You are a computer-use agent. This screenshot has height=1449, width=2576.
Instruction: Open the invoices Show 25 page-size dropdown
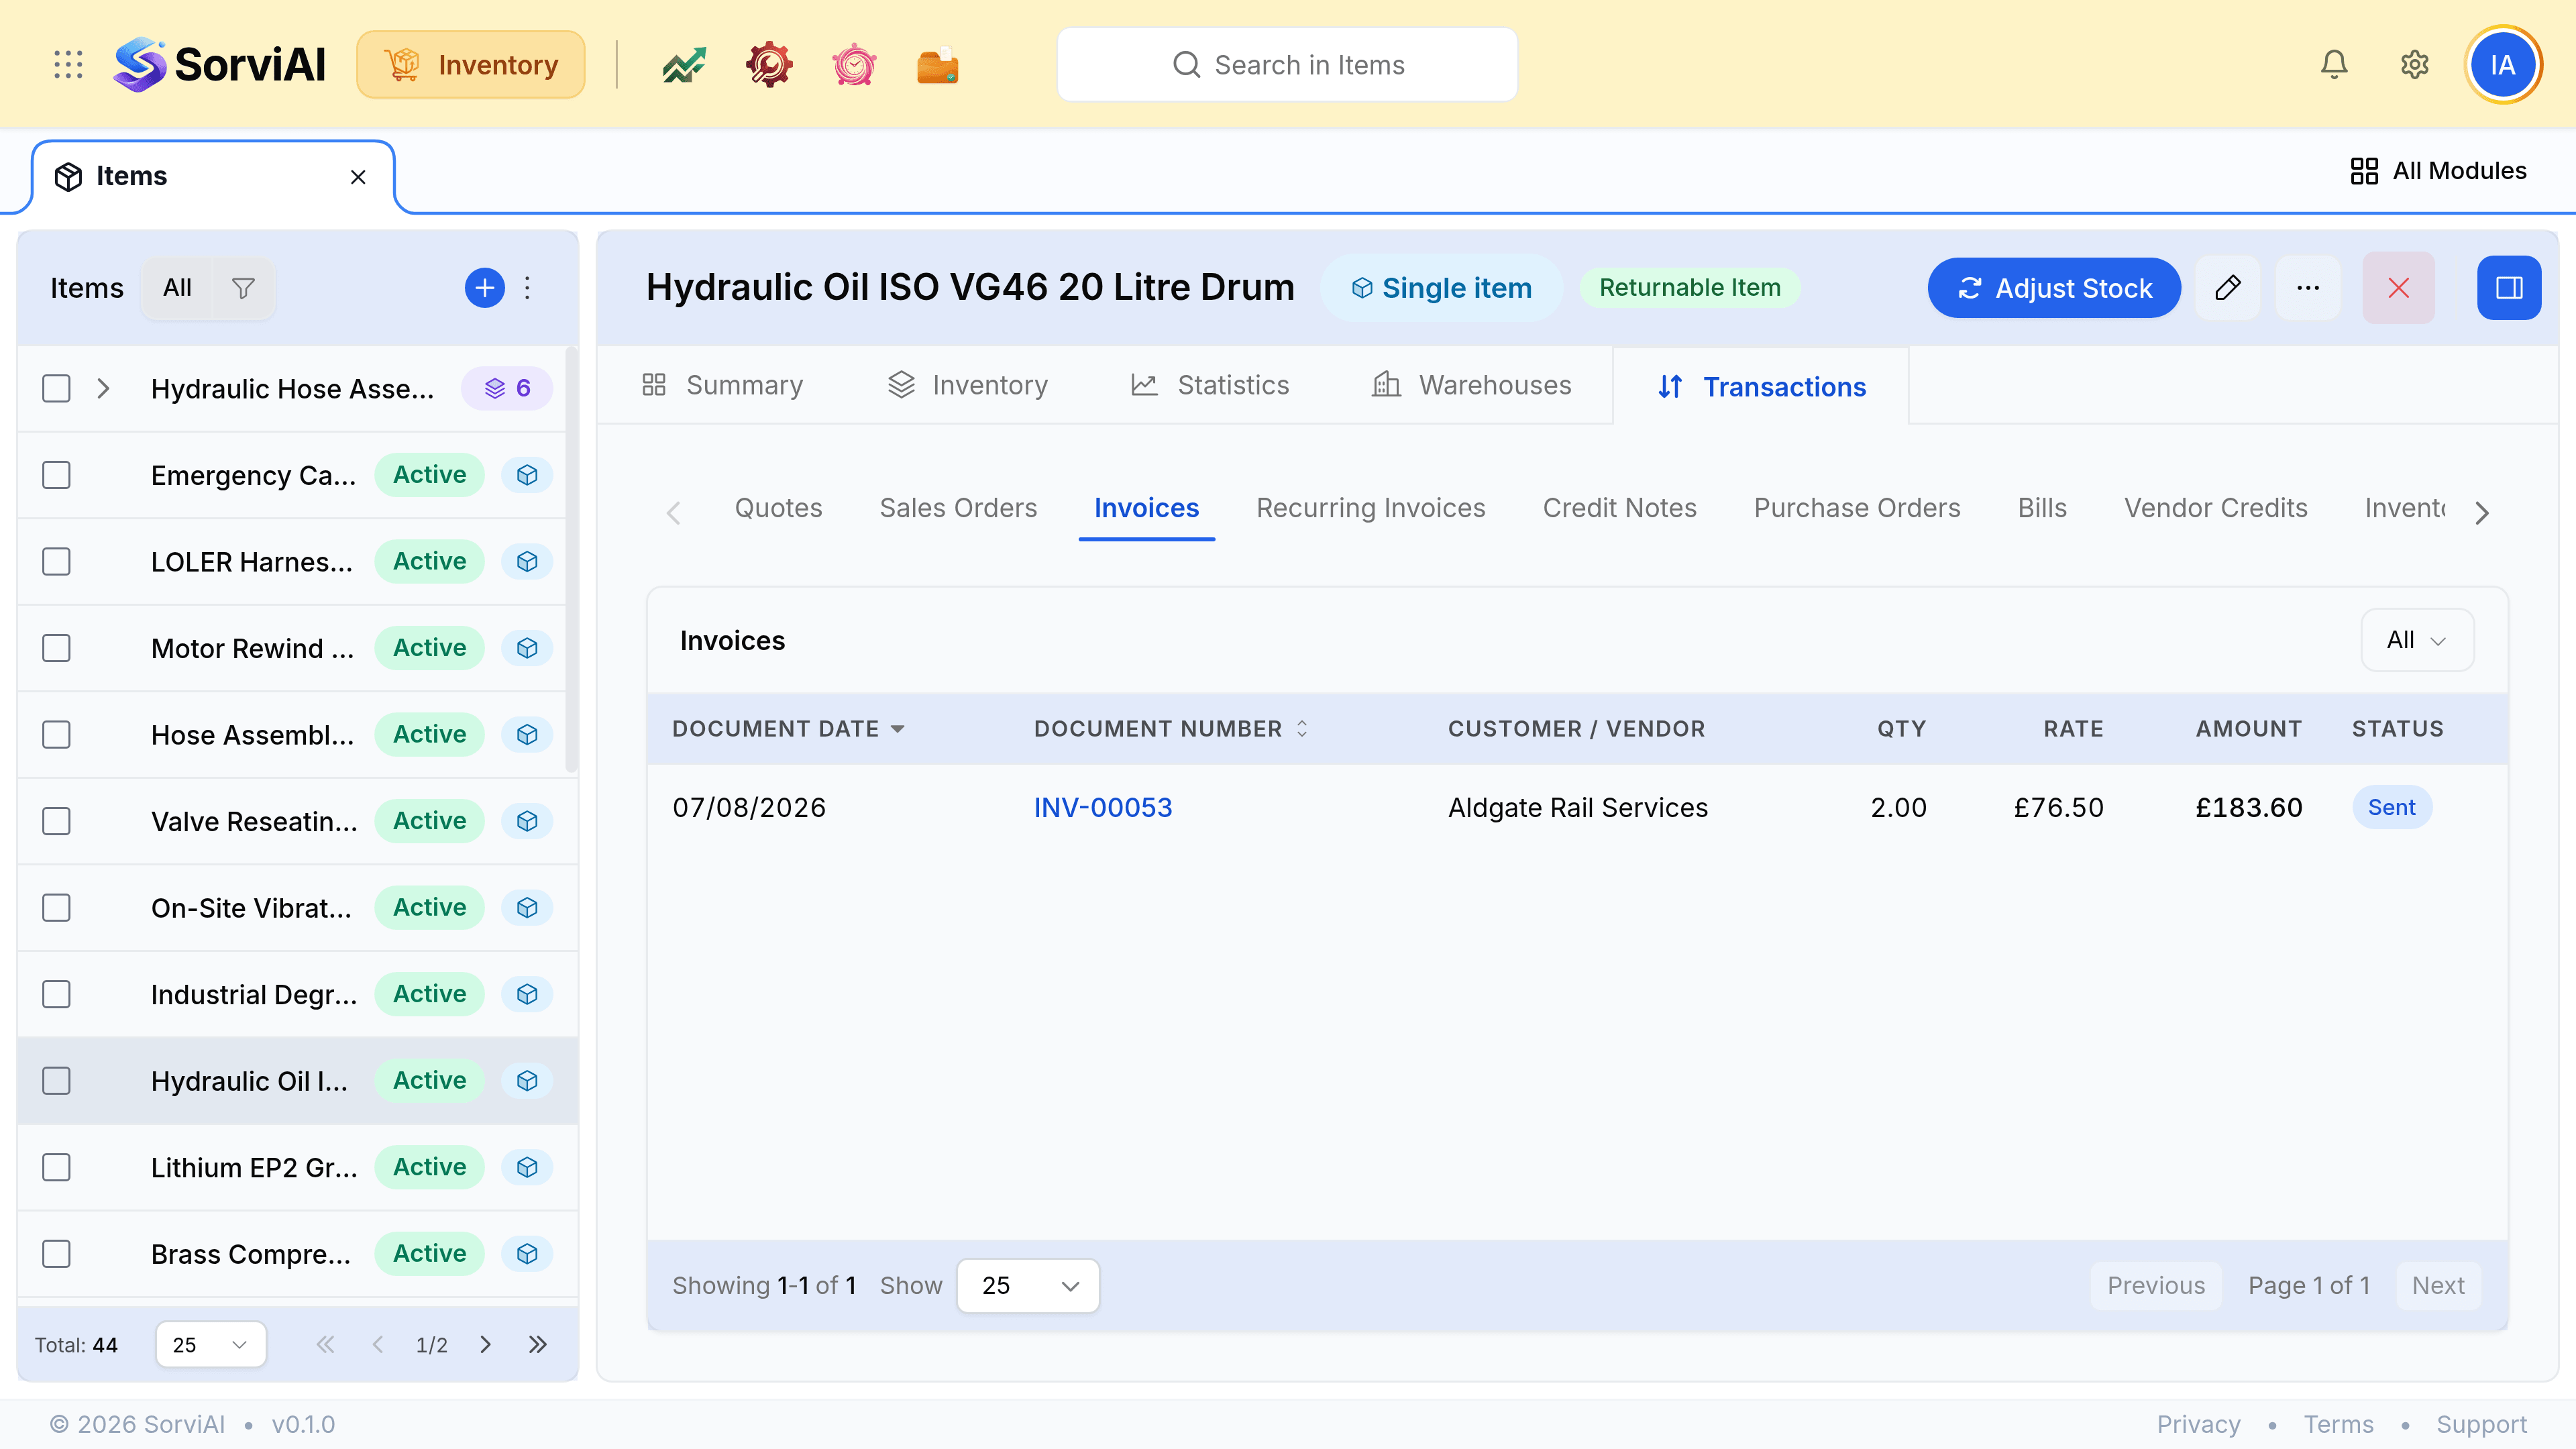tap(1028, 1285)
